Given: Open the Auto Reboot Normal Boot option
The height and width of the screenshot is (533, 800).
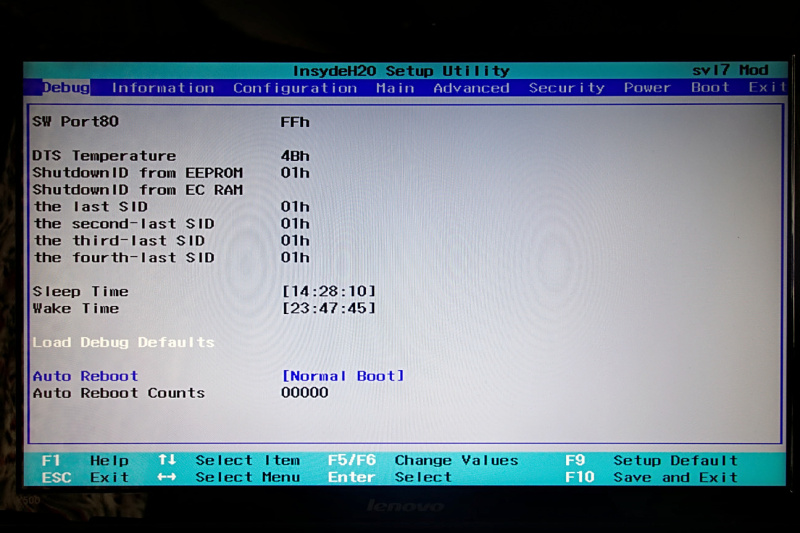Looking at the screenshot, I should [343, 376].
